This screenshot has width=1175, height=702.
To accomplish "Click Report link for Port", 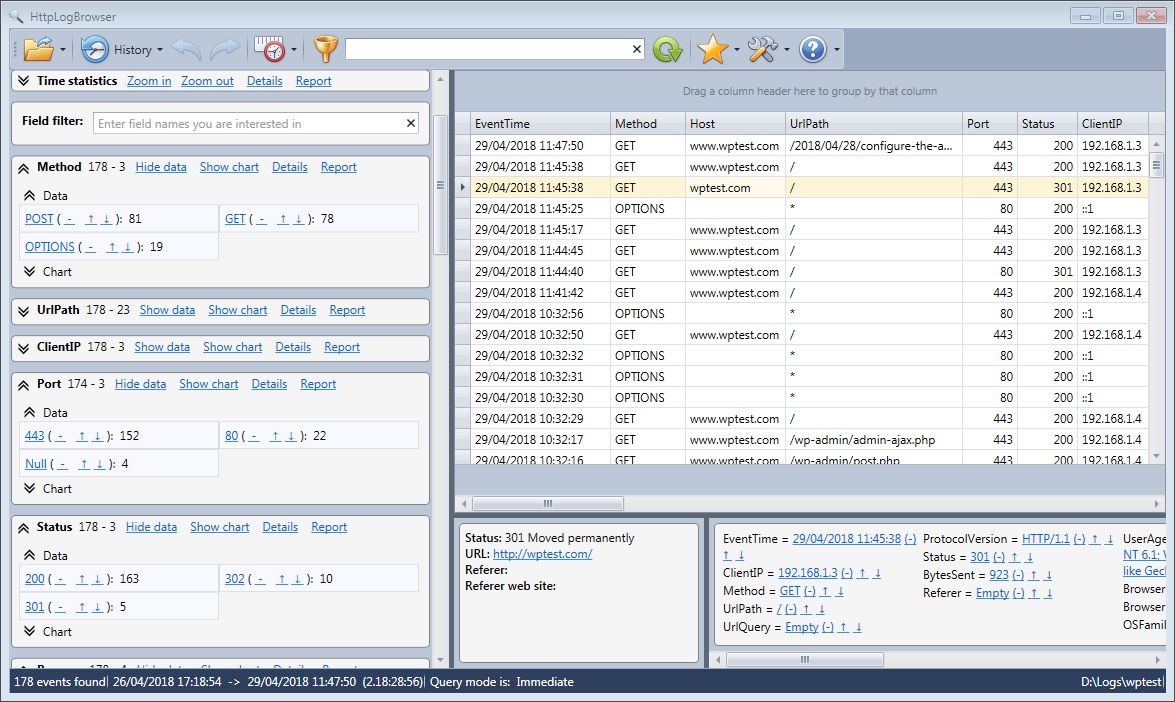I will [x=318, y=384].
